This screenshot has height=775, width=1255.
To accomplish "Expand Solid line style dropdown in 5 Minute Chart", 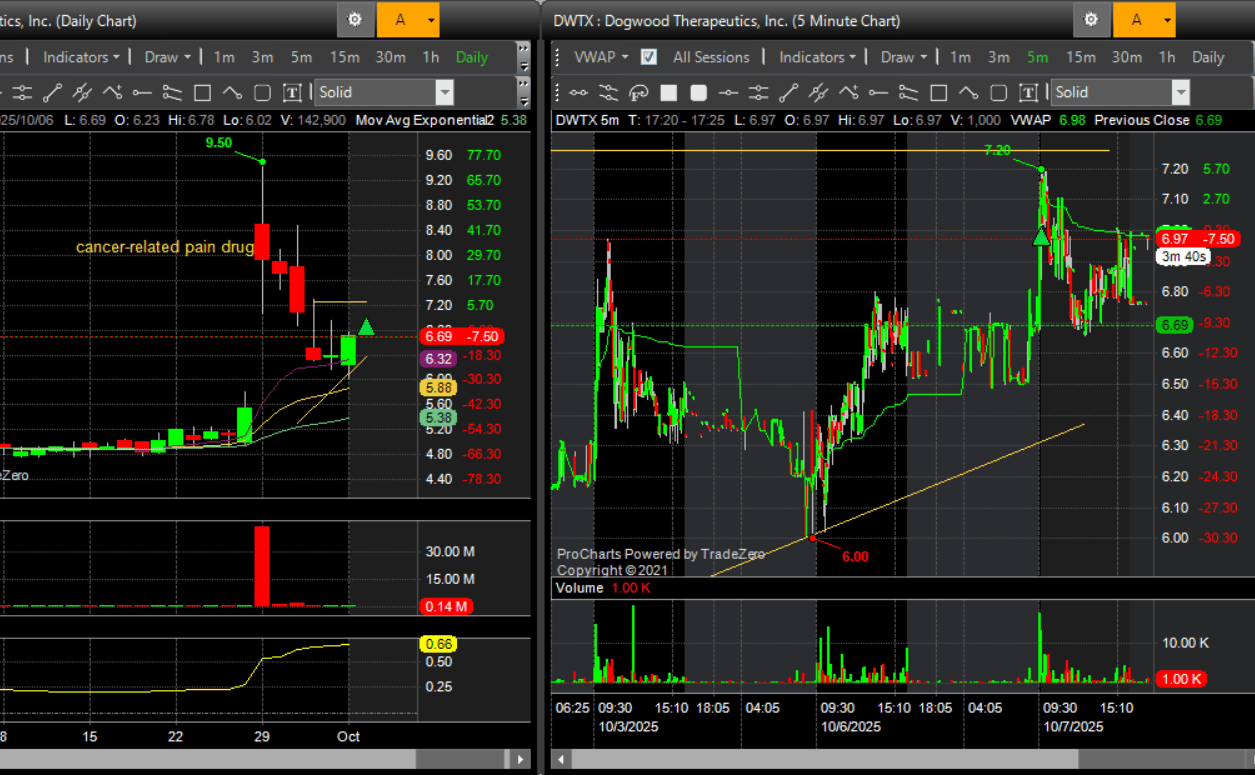I will (1180, 93).
